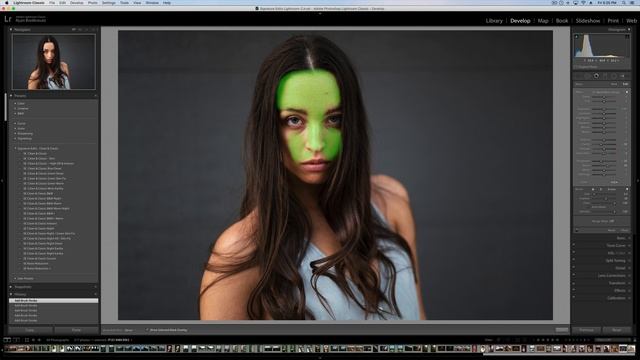Click the Reset button below right panels
The height and width of the screenshot is (360, 640).
[617, 330]
